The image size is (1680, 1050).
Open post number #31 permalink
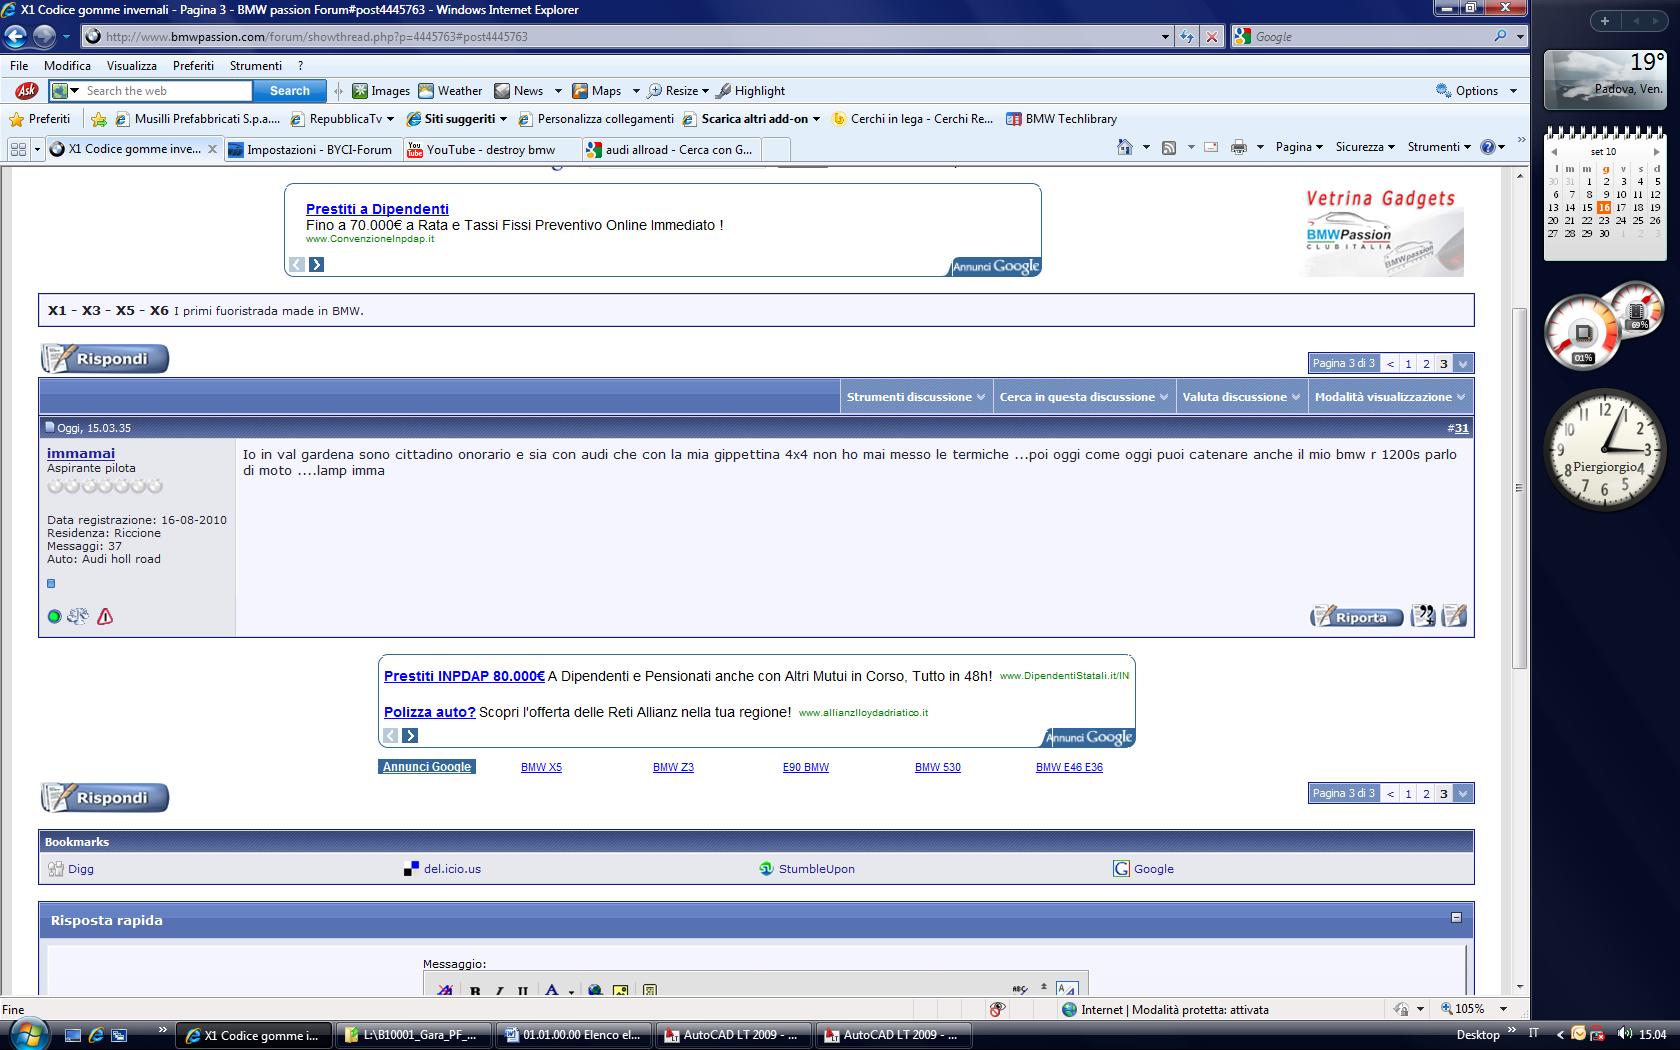click(1461, 428)
